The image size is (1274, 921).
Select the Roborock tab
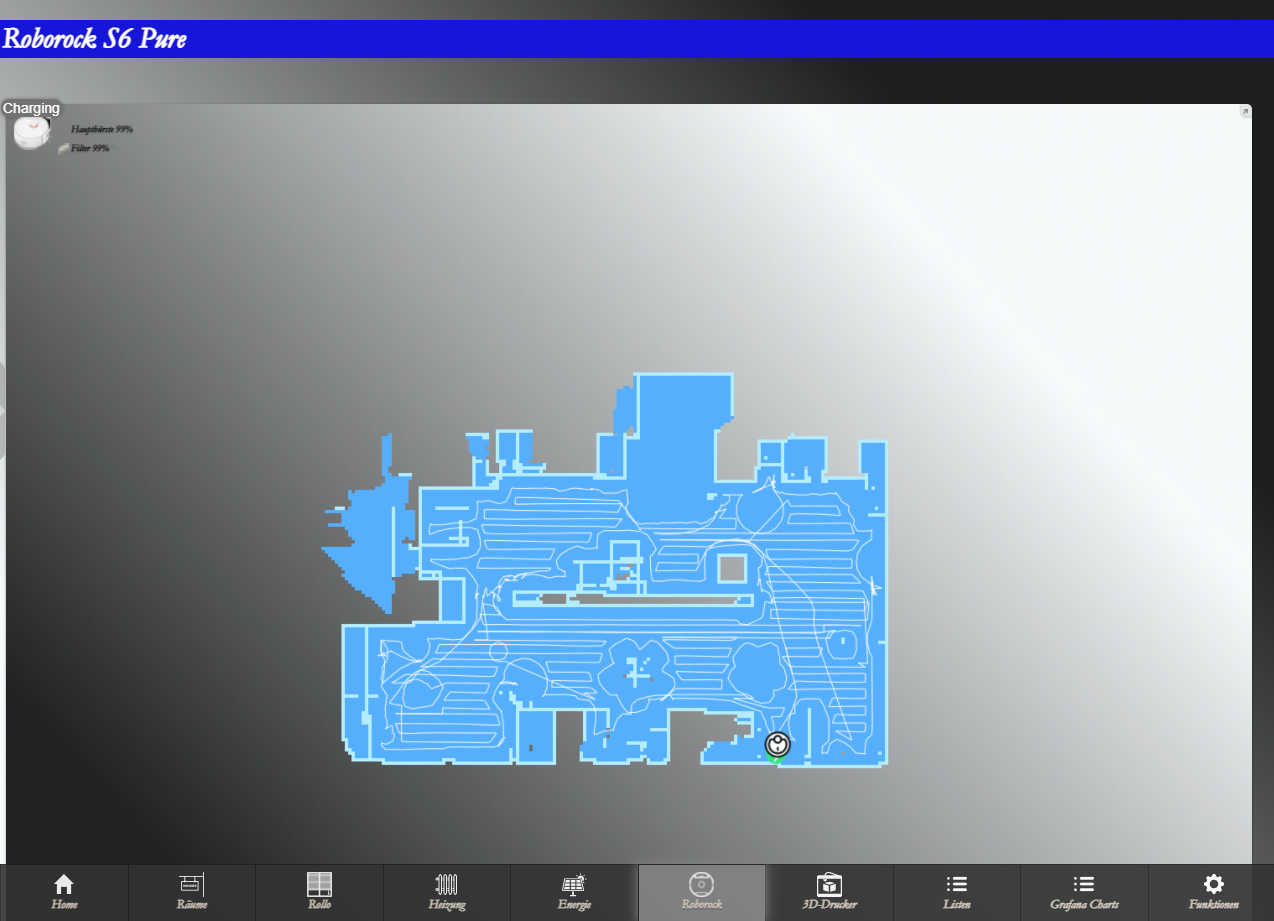pyautogui.click(x=701, y=893)
